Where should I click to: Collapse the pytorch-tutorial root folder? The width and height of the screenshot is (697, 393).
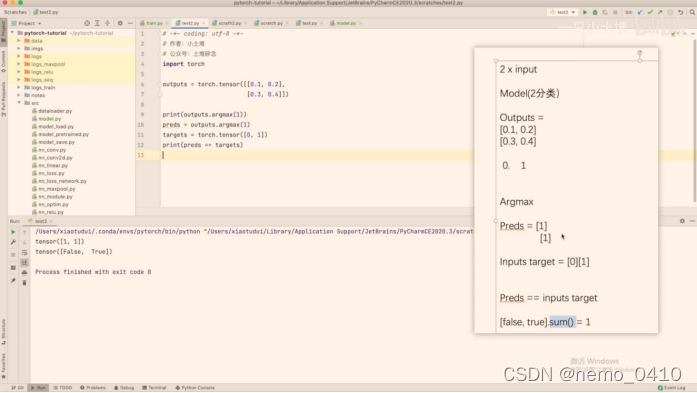pos(12,33)
